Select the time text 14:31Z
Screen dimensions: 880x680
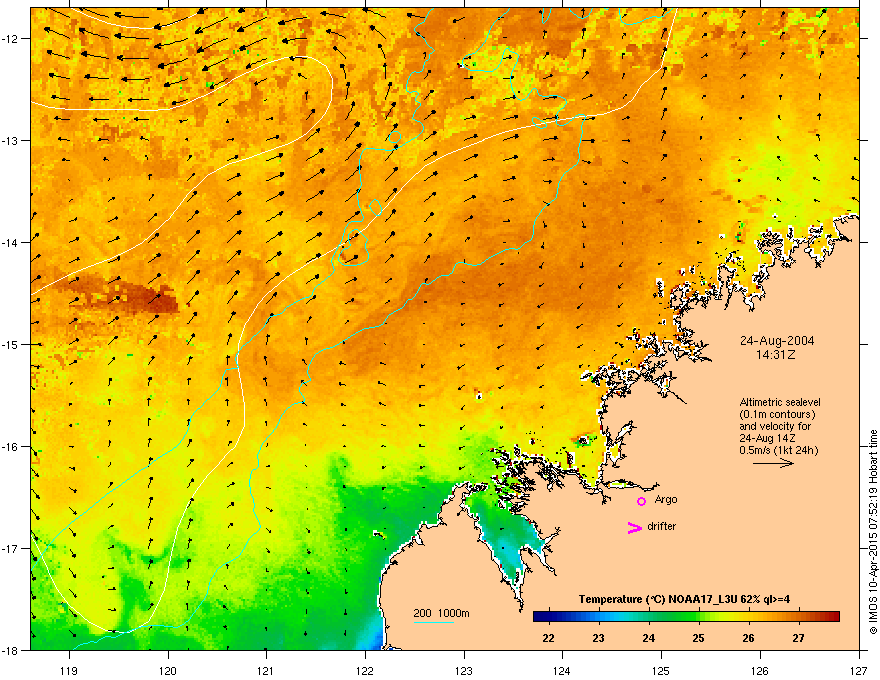point(776,355)
